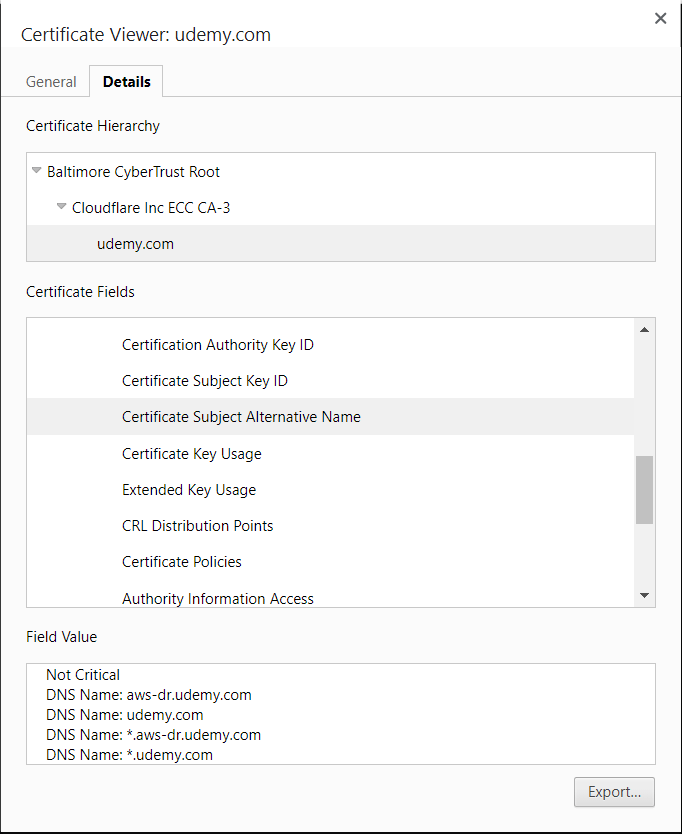
Task: Switch to the General tab
Action: click(51, 82)
